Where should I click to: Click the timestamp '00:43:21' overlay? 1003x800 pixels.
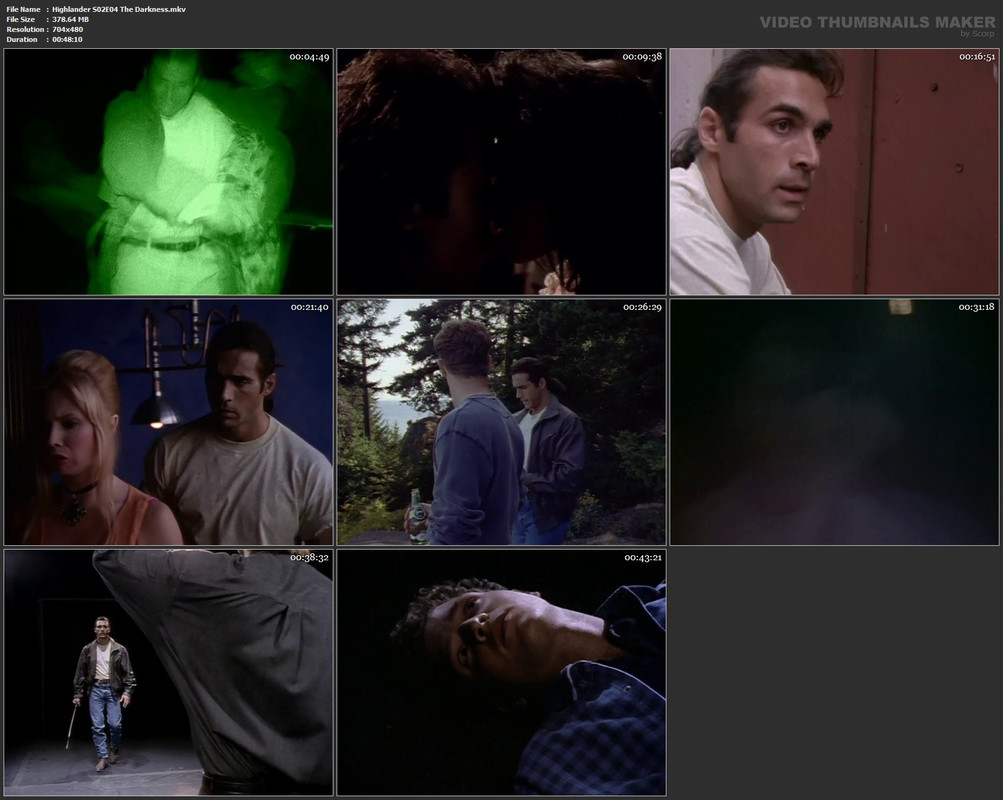pos(643,558)
